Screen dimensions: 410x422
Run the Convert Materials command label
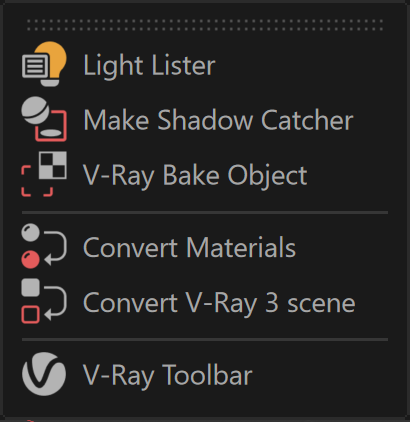click(189, 247)
